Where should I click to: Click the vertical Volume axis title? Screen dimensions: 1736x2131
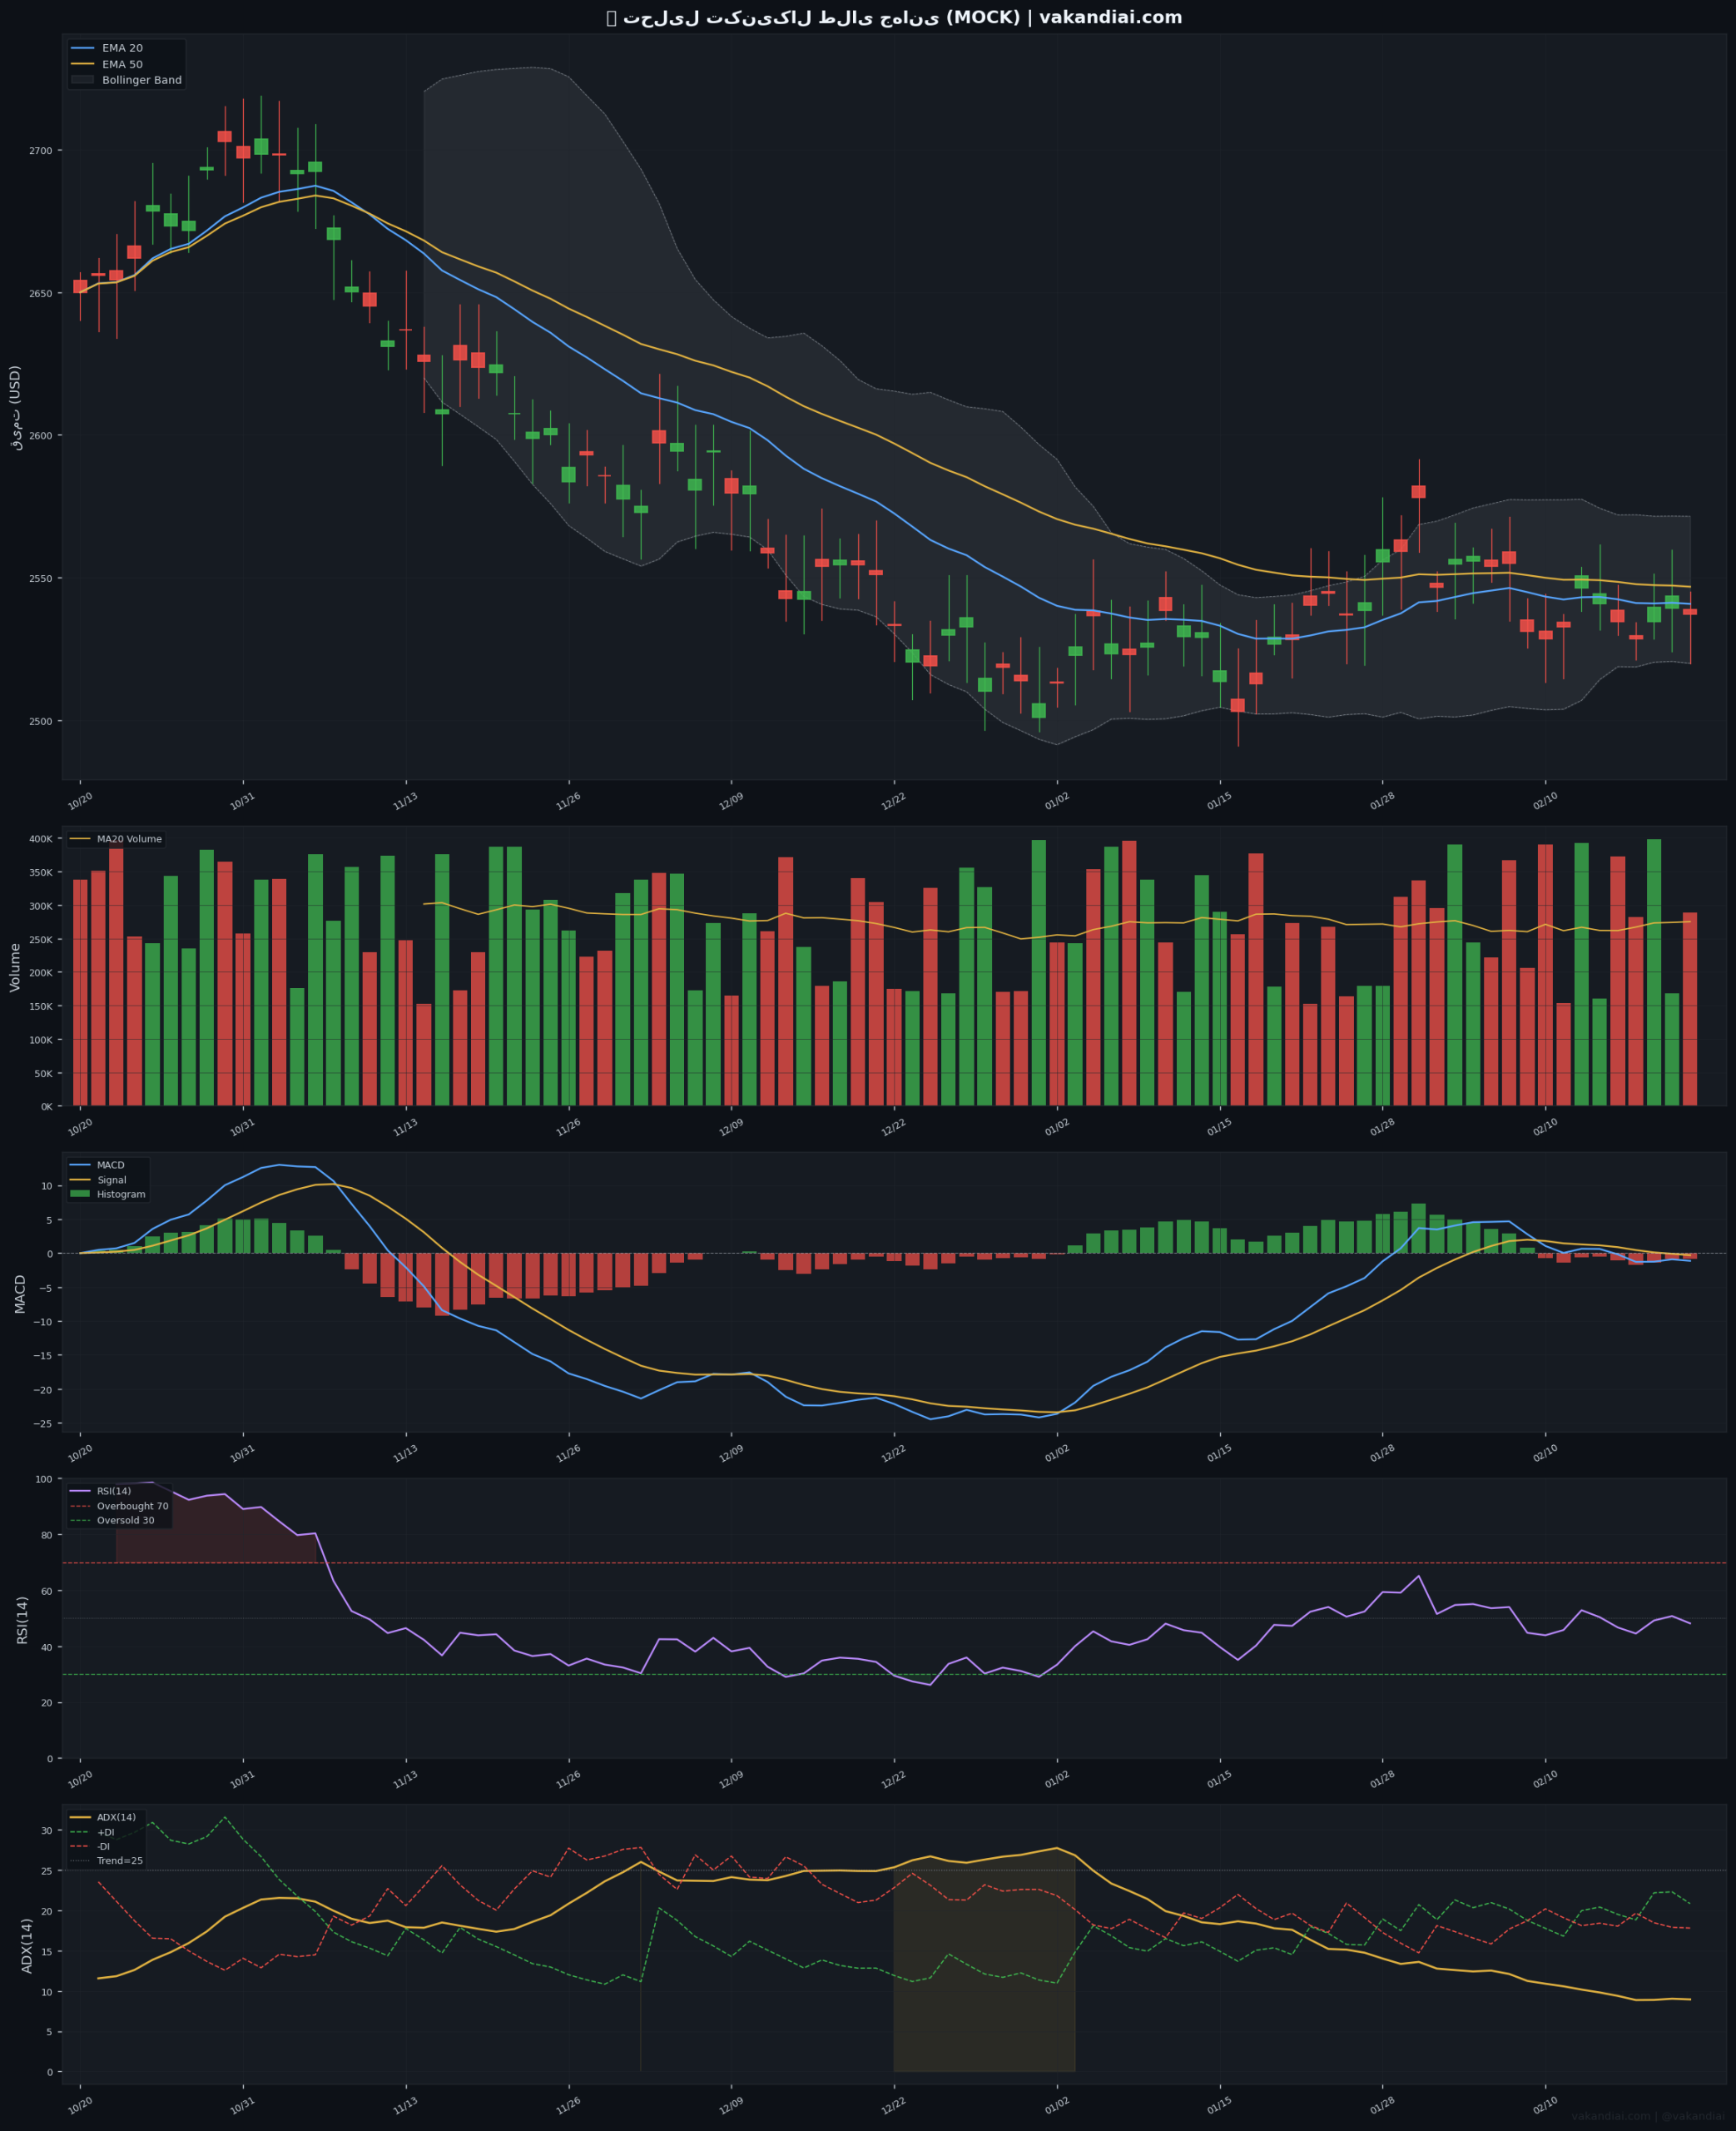pyautogui.click(x=15, y=967)
